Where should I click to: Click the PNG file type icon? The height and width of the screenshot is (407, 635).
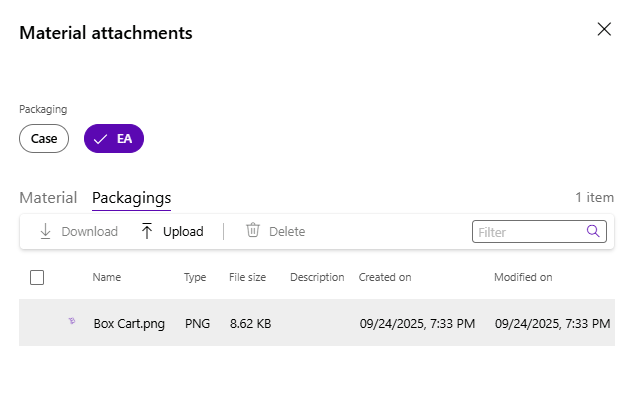tap(71, 322)
